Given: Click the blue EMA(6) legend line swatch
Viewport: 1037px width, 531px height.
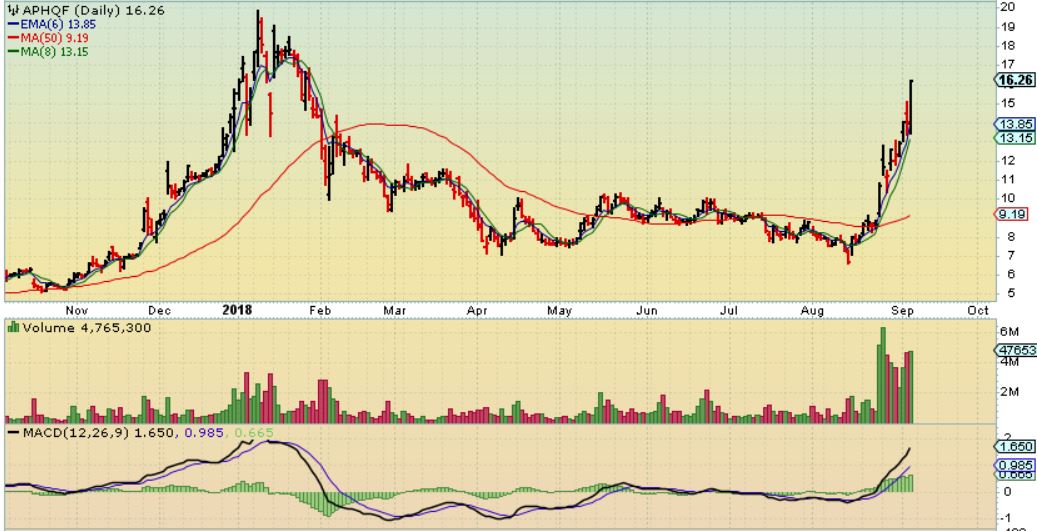Looking at the screenshot, I should (13, 24).
